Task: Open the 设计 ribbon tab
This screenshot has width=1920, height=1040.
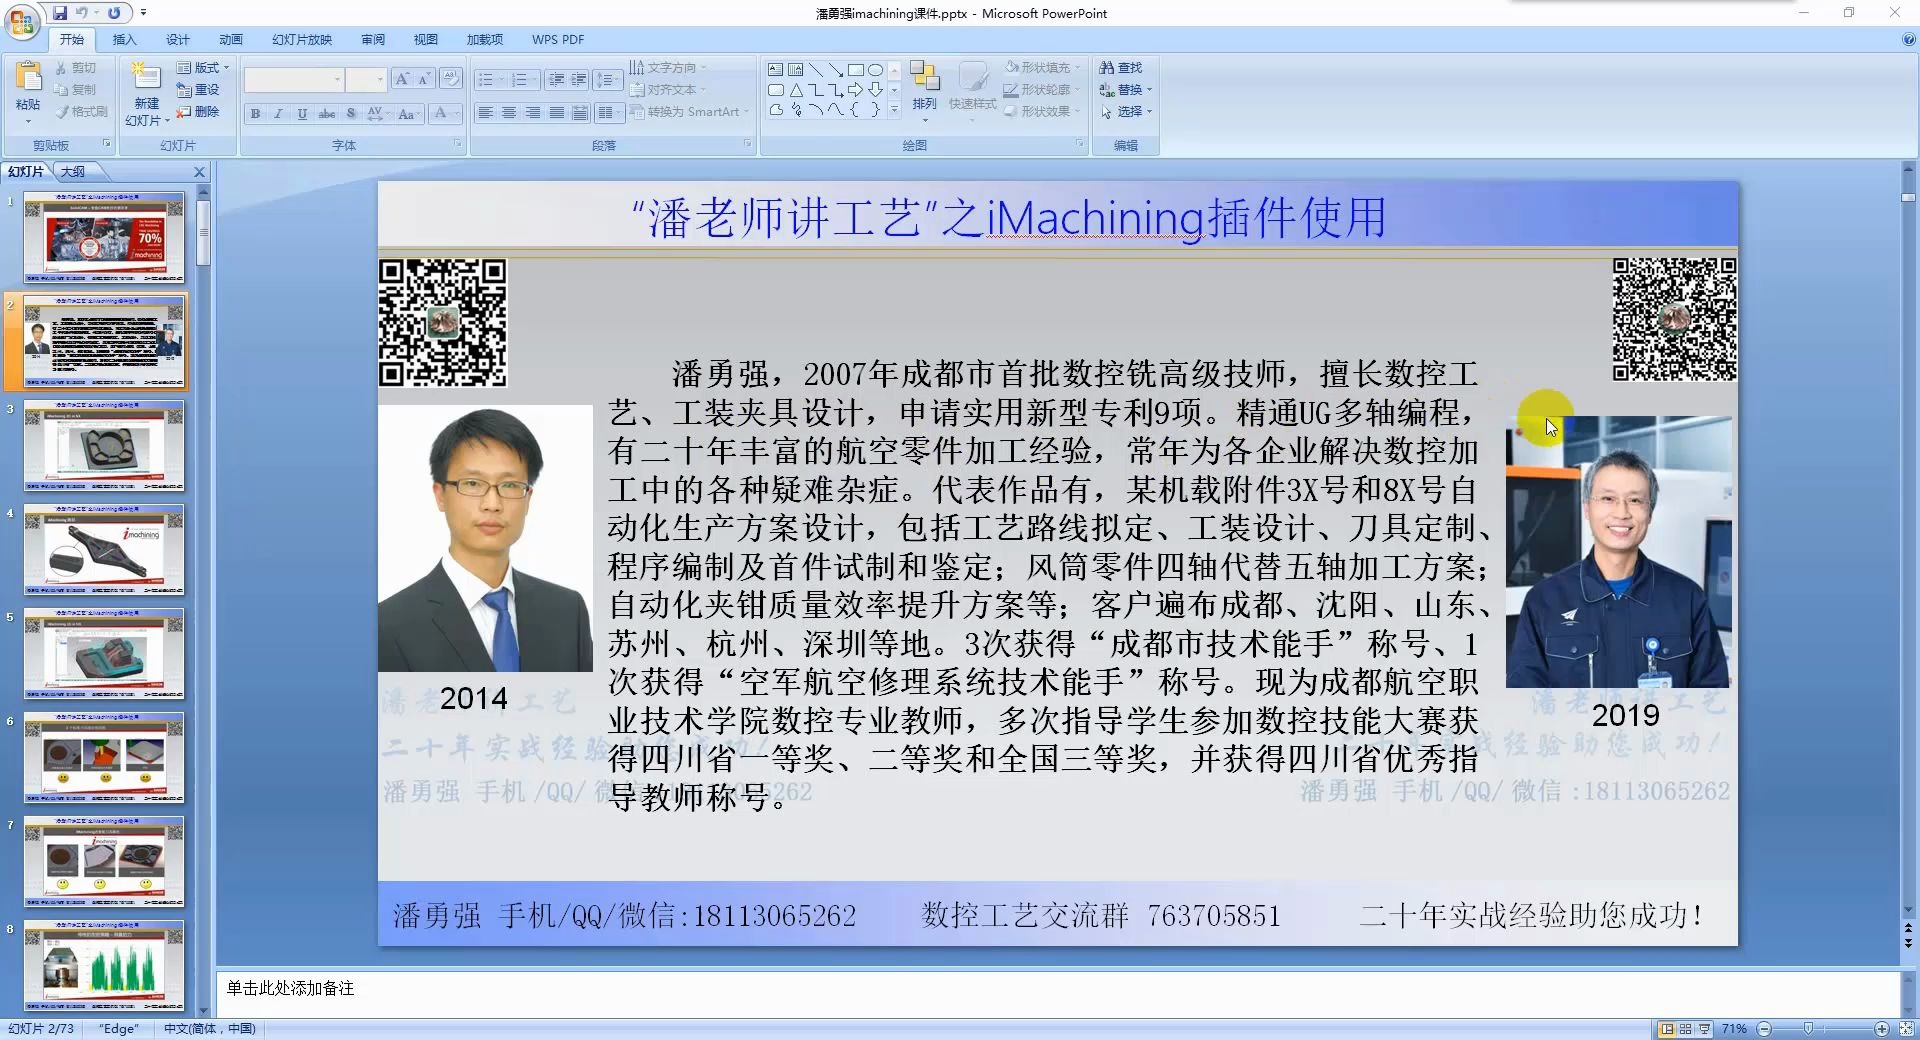Action: (178, 40)
